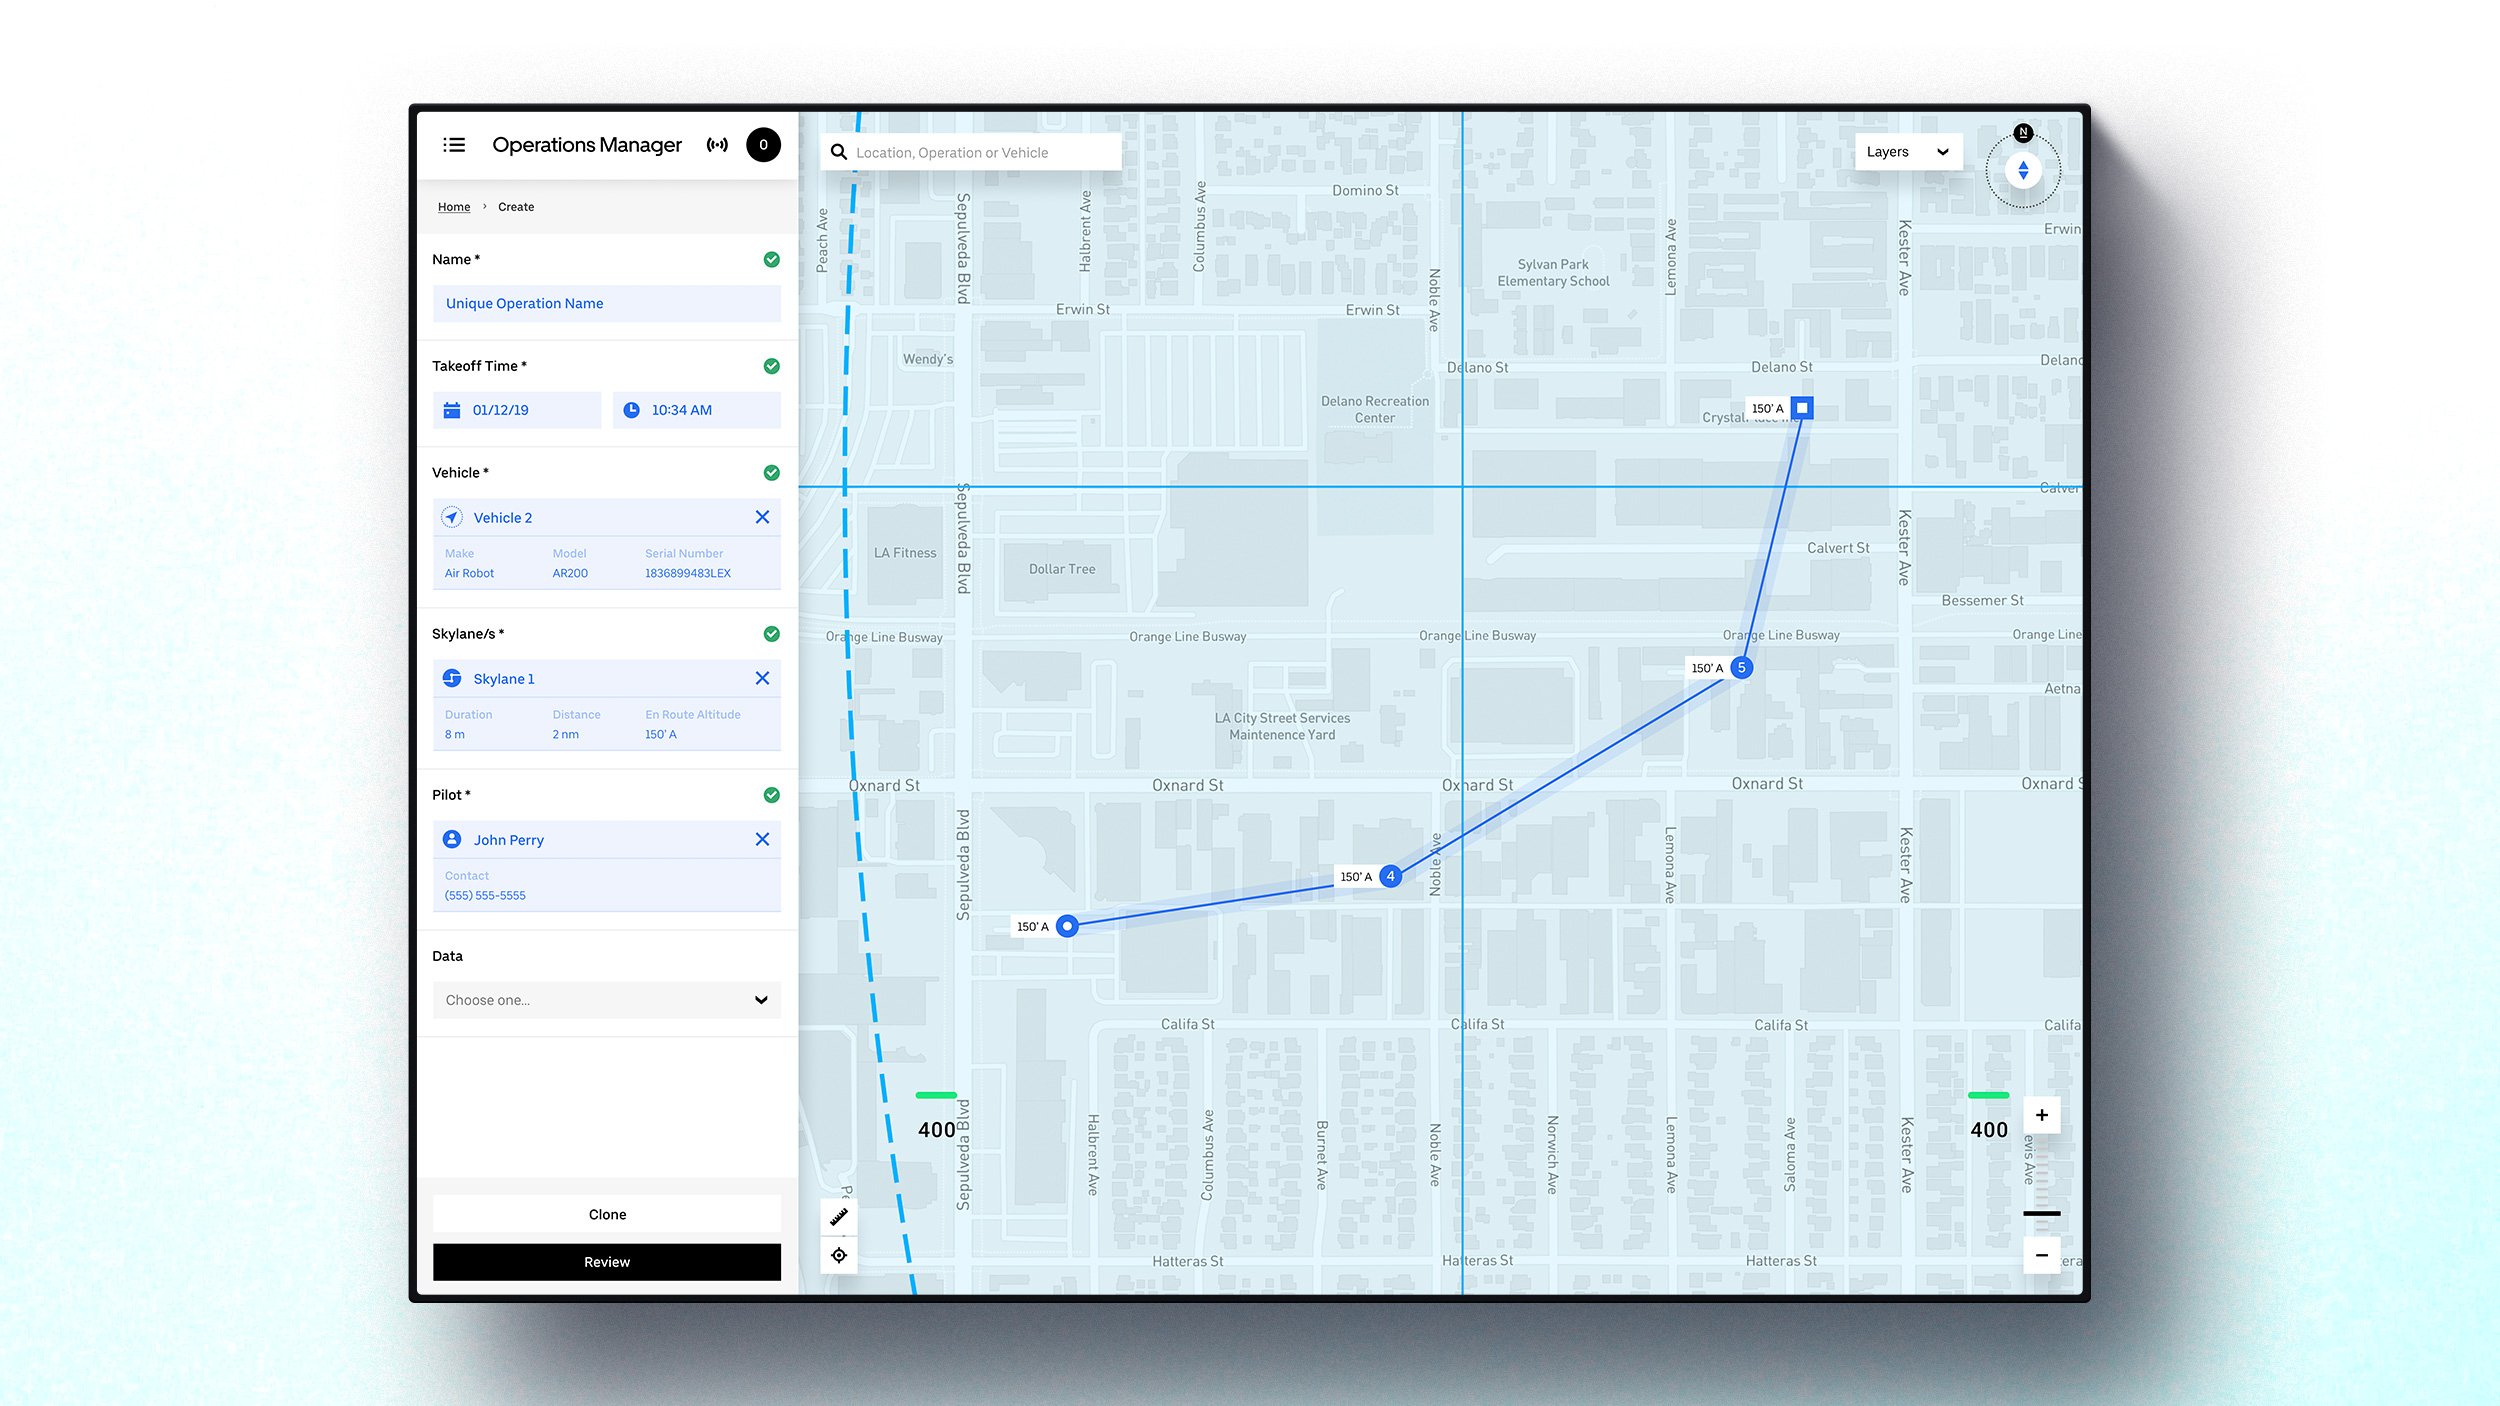Expand the Layers dropdown

coord(1908,152)
